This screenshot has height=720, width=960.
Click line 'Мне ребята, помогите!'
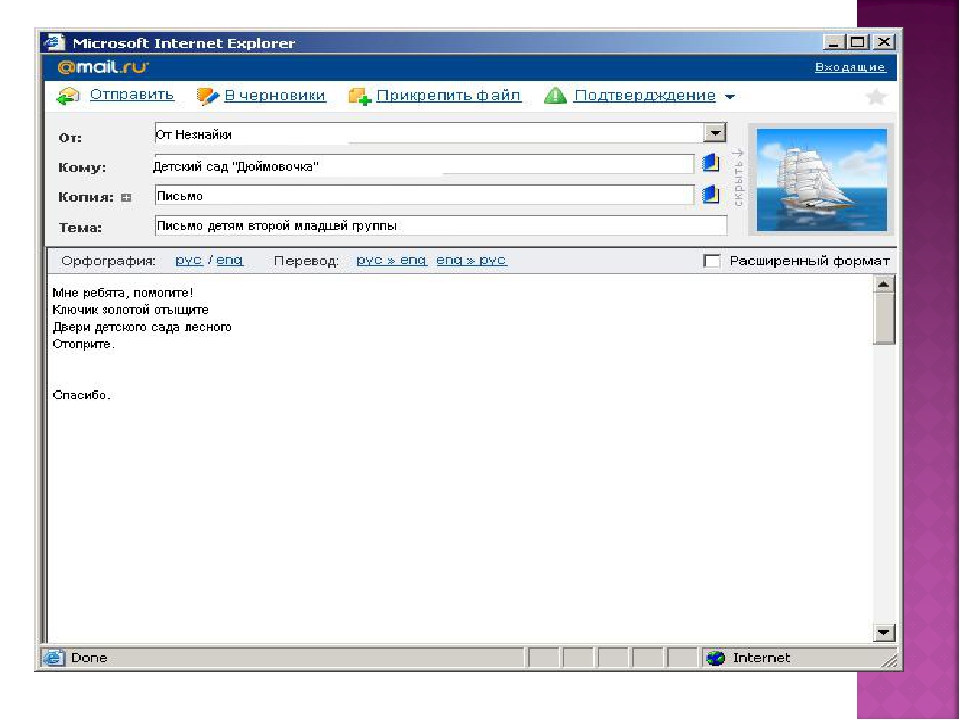(x=123, y=293)
